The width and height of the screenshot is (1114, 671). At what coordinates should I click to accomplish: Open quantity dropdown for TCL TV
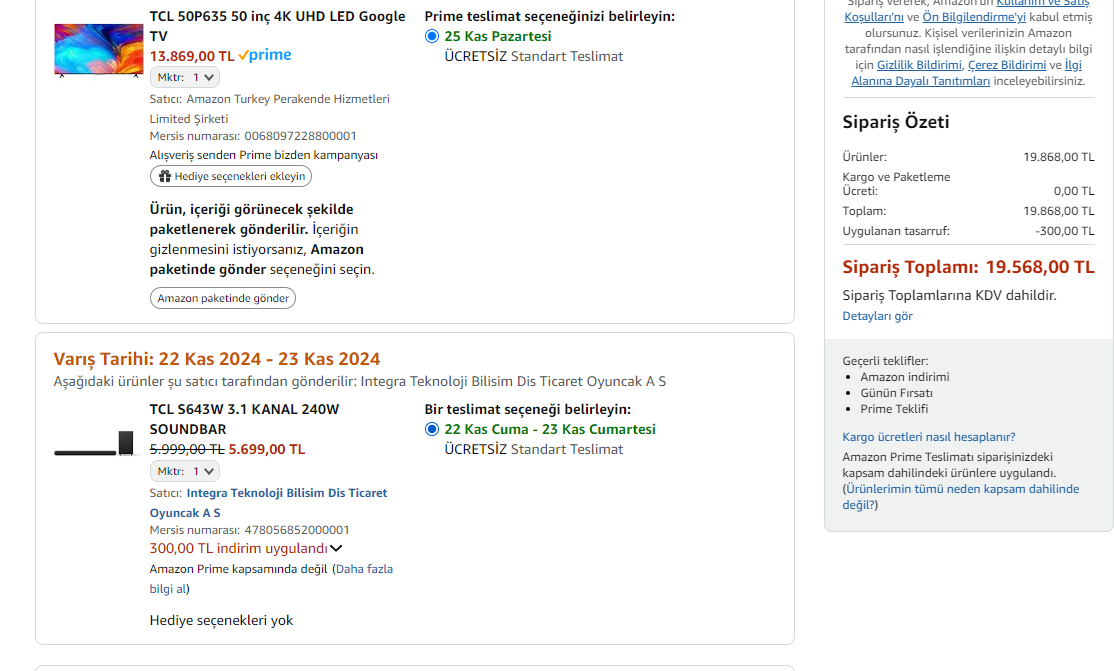(185, 77)
